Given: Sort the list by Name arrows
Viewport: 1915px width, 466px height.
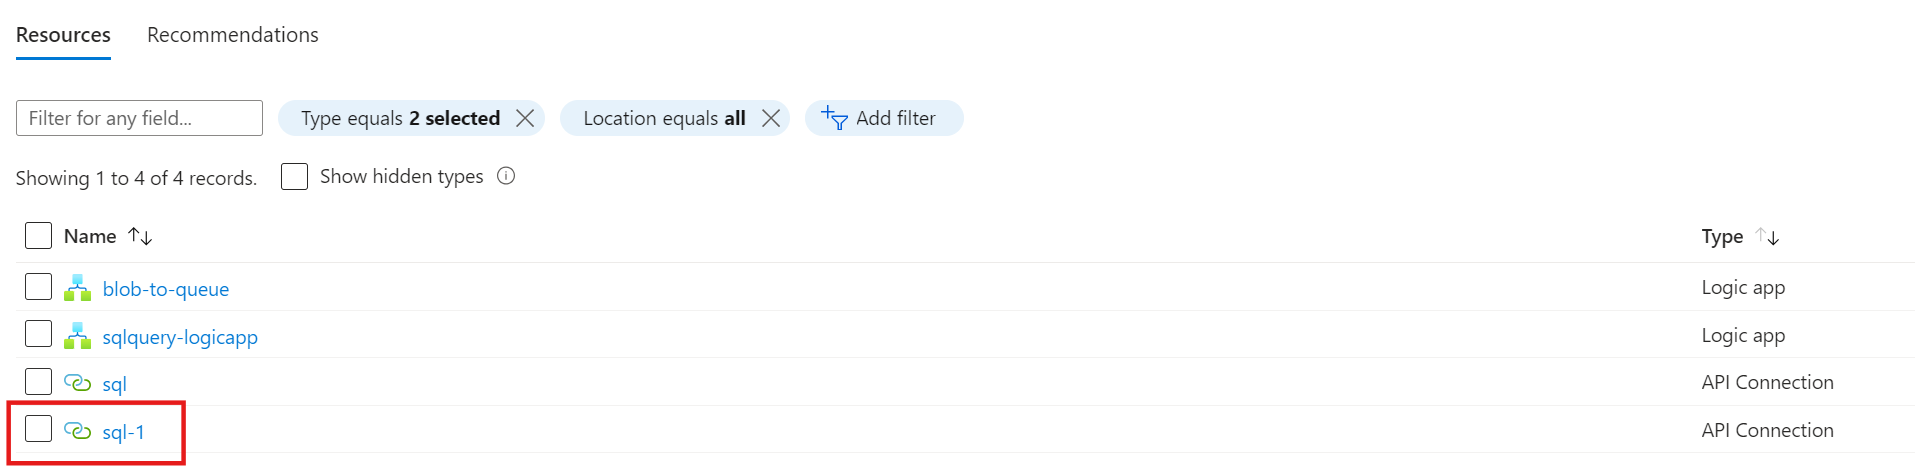Looking at the screenshot, I should 140,236.
